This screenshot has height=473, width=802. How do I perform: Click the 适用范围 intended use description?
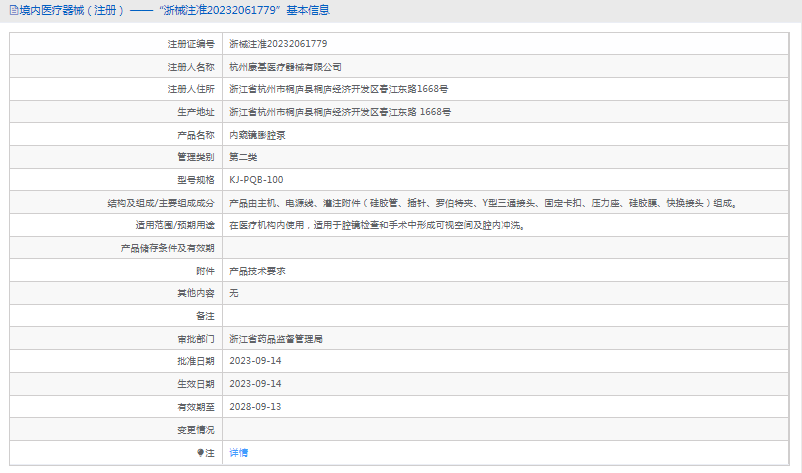point(377,225)
